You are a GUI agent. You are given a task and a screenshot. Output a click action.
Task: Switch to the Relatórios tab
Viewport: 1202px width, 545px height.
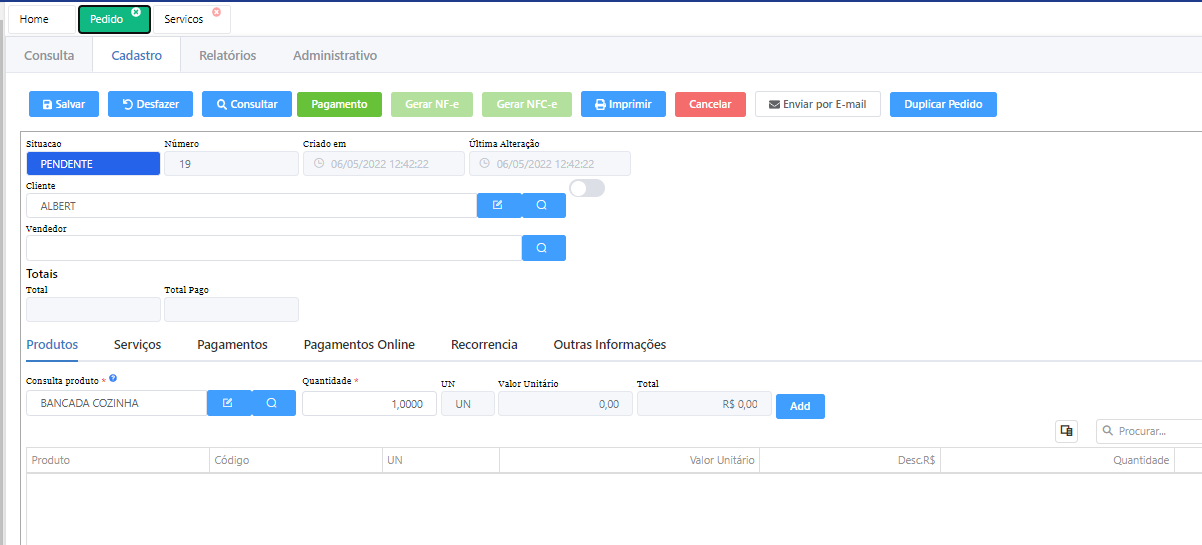point(227,56)
